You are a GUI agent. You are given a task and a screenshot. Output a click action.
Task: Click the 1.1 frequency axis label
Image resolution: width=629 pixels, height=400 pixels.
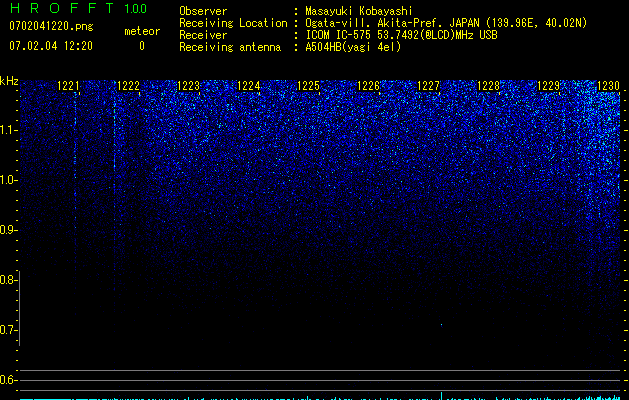[8, 130]
